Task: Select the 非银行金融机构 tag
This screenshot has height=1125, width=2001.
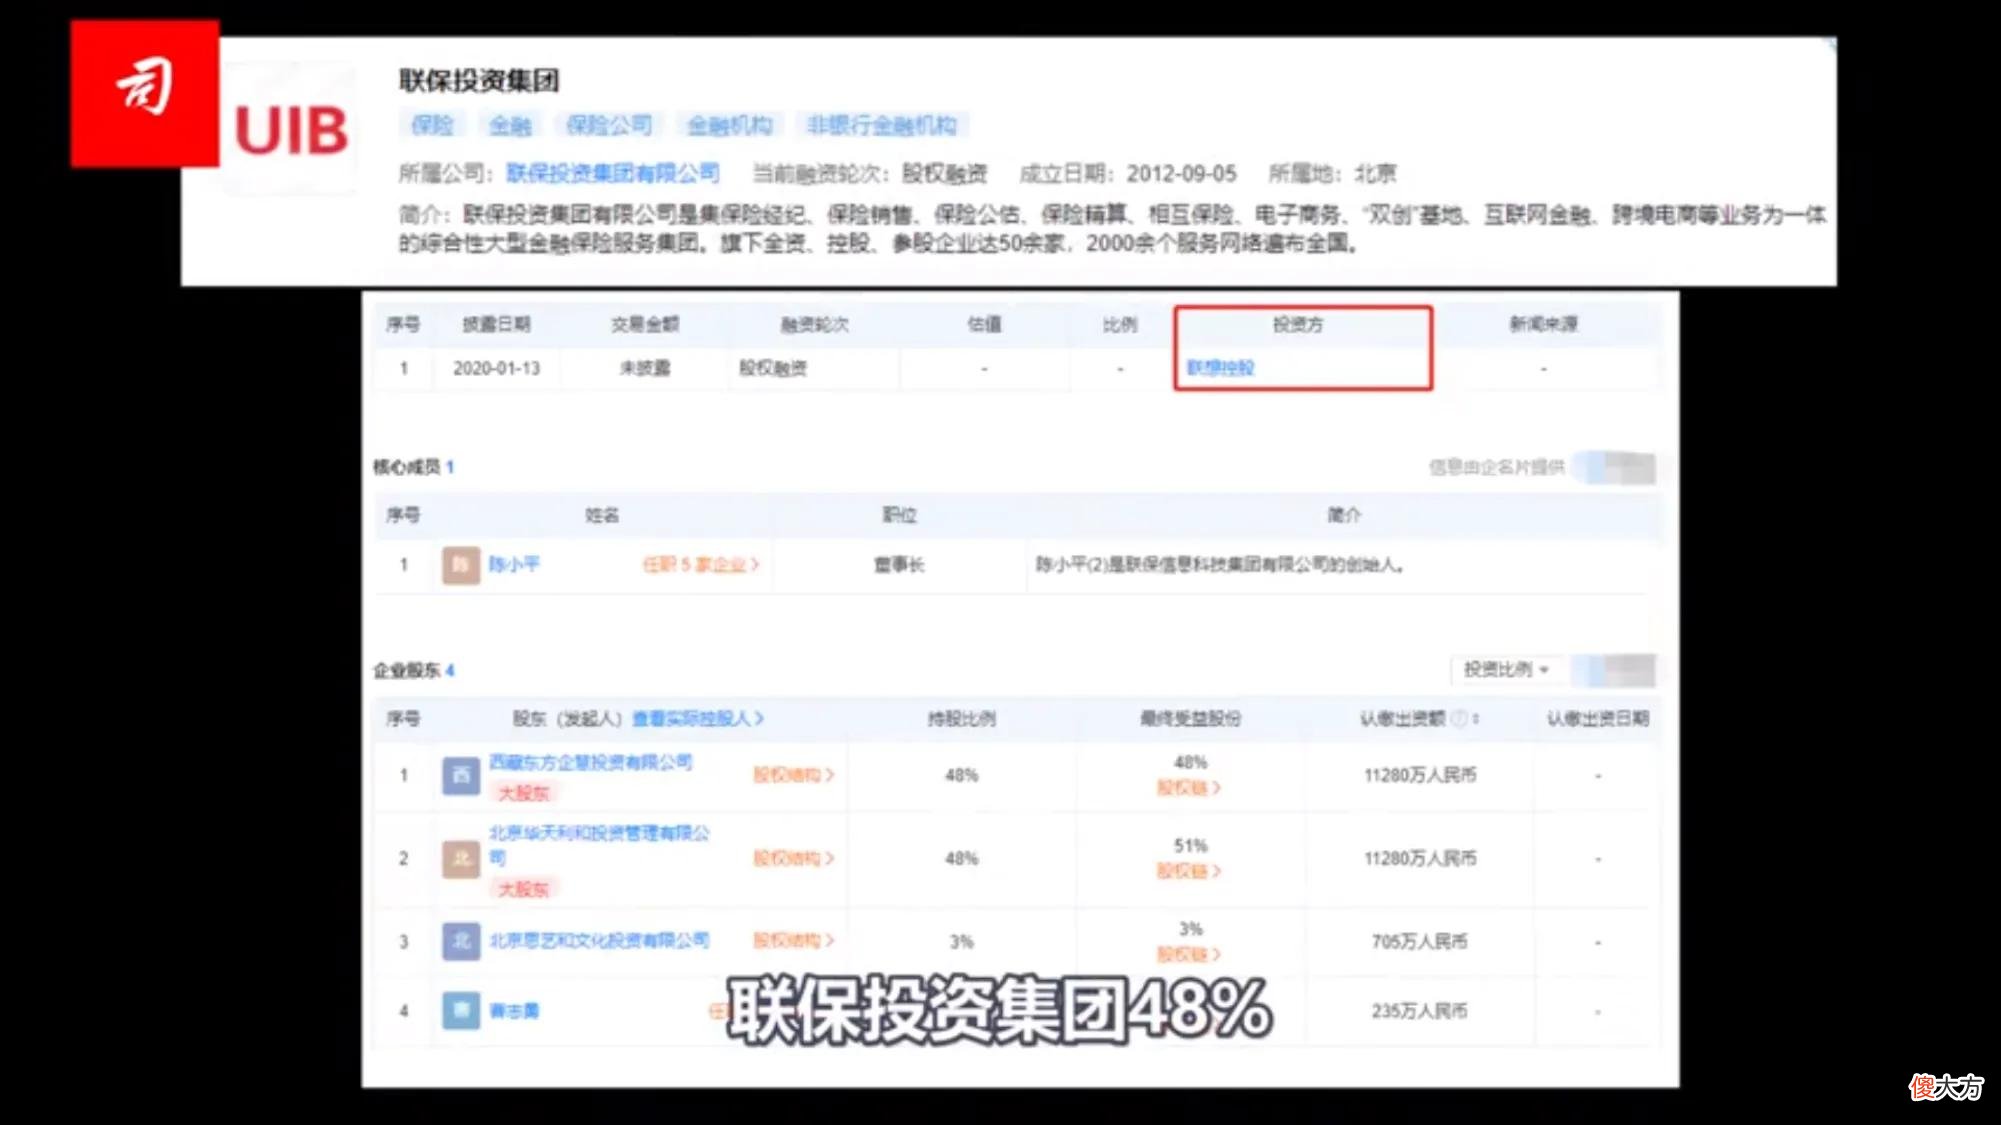Action: click(882, 125)
